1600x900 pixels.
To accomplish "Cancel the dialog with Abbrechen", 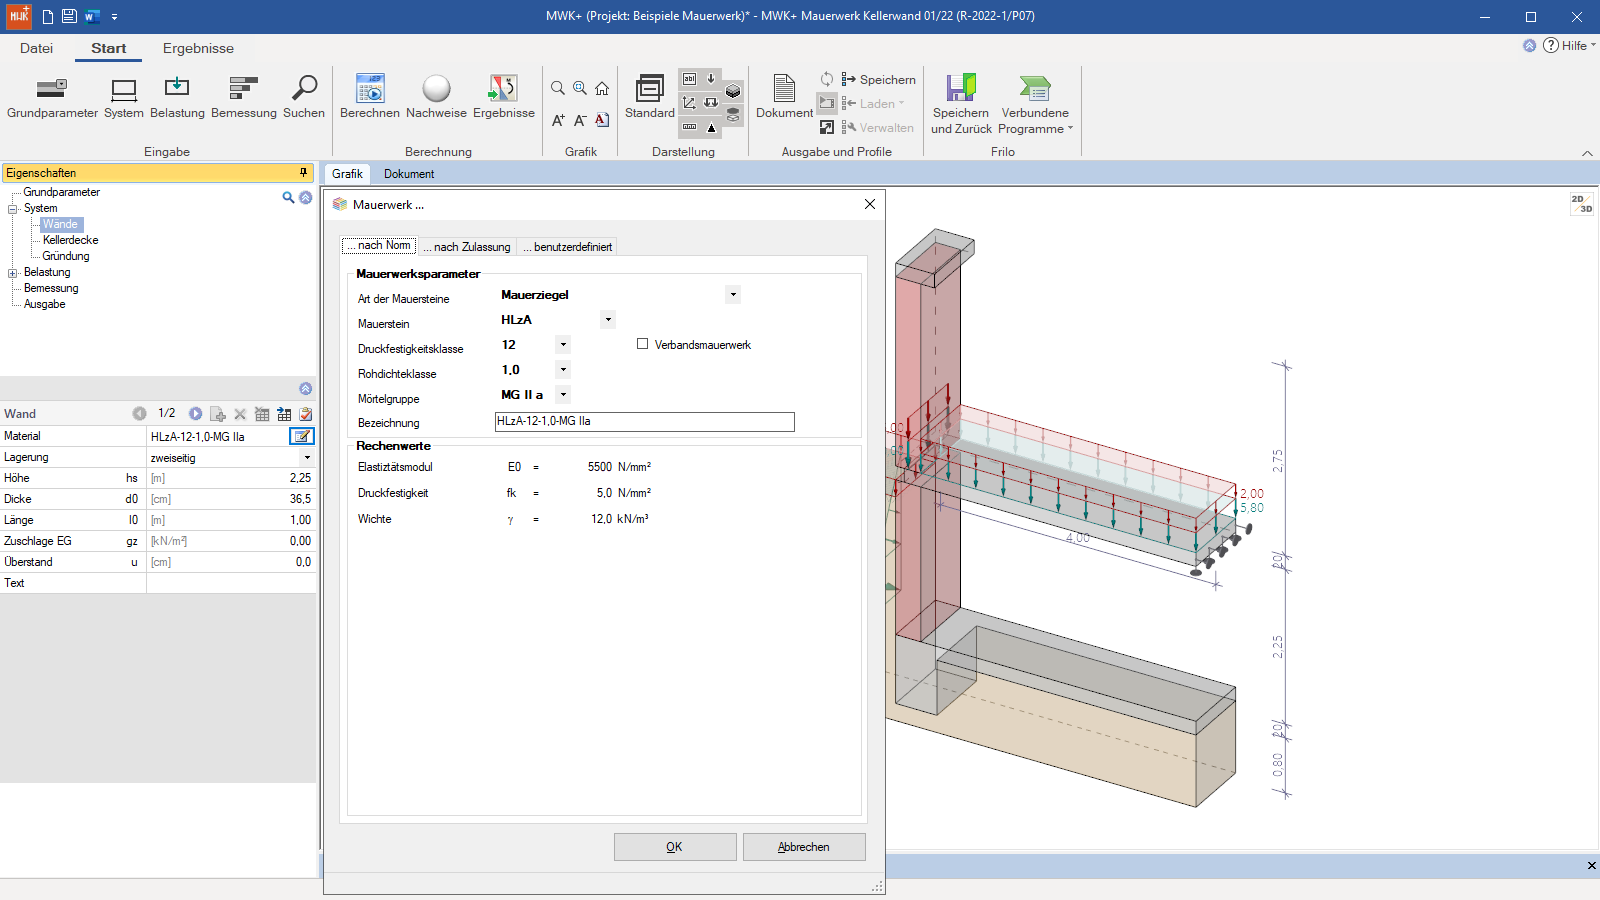I will [804, 847].
